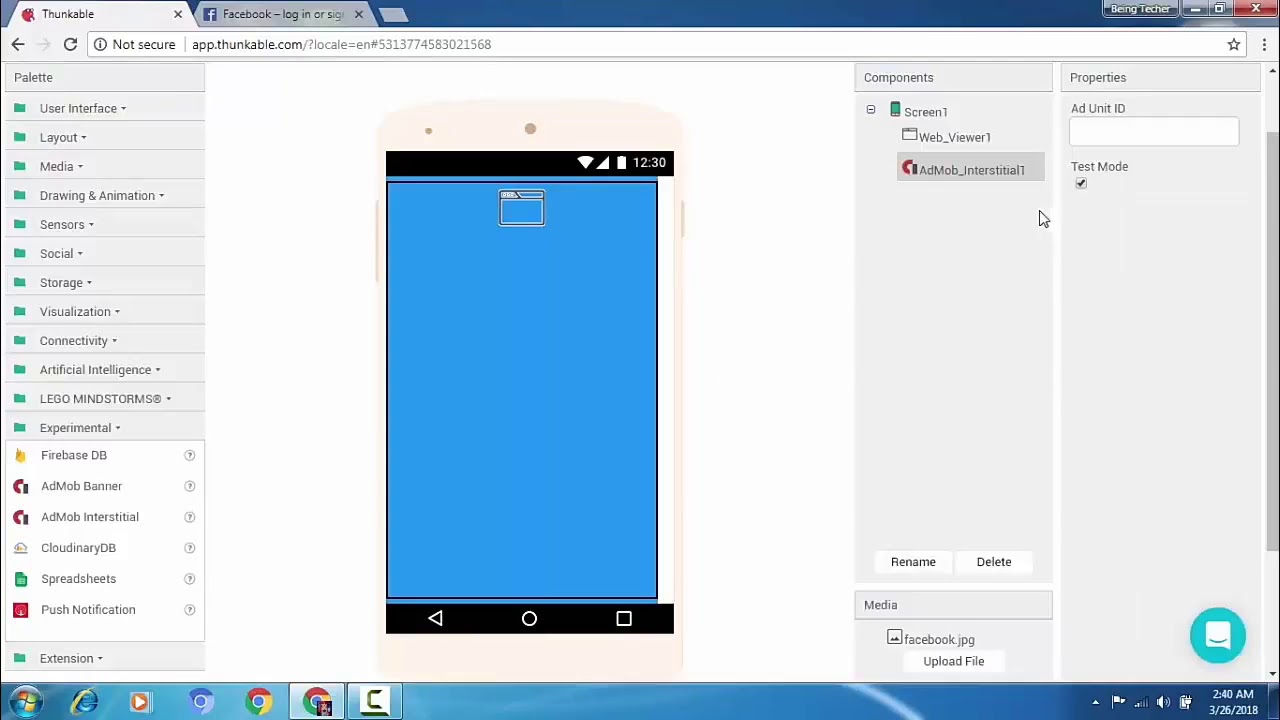1280x720 pixels.
Task: Click the AdMob Banner component icon
Action: point(20,486)
